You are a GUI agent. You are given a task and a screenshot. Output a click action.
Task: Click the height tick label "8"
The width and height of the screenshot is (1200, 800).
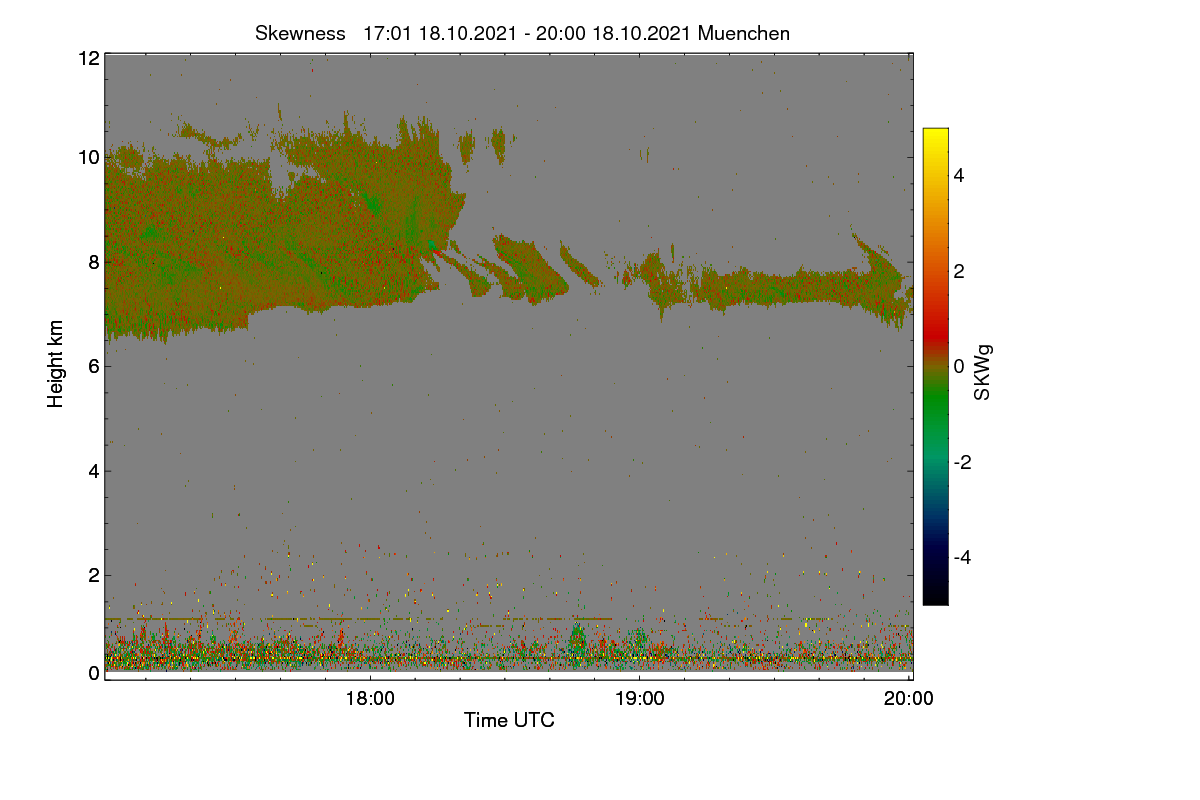[x=93, y=262]
